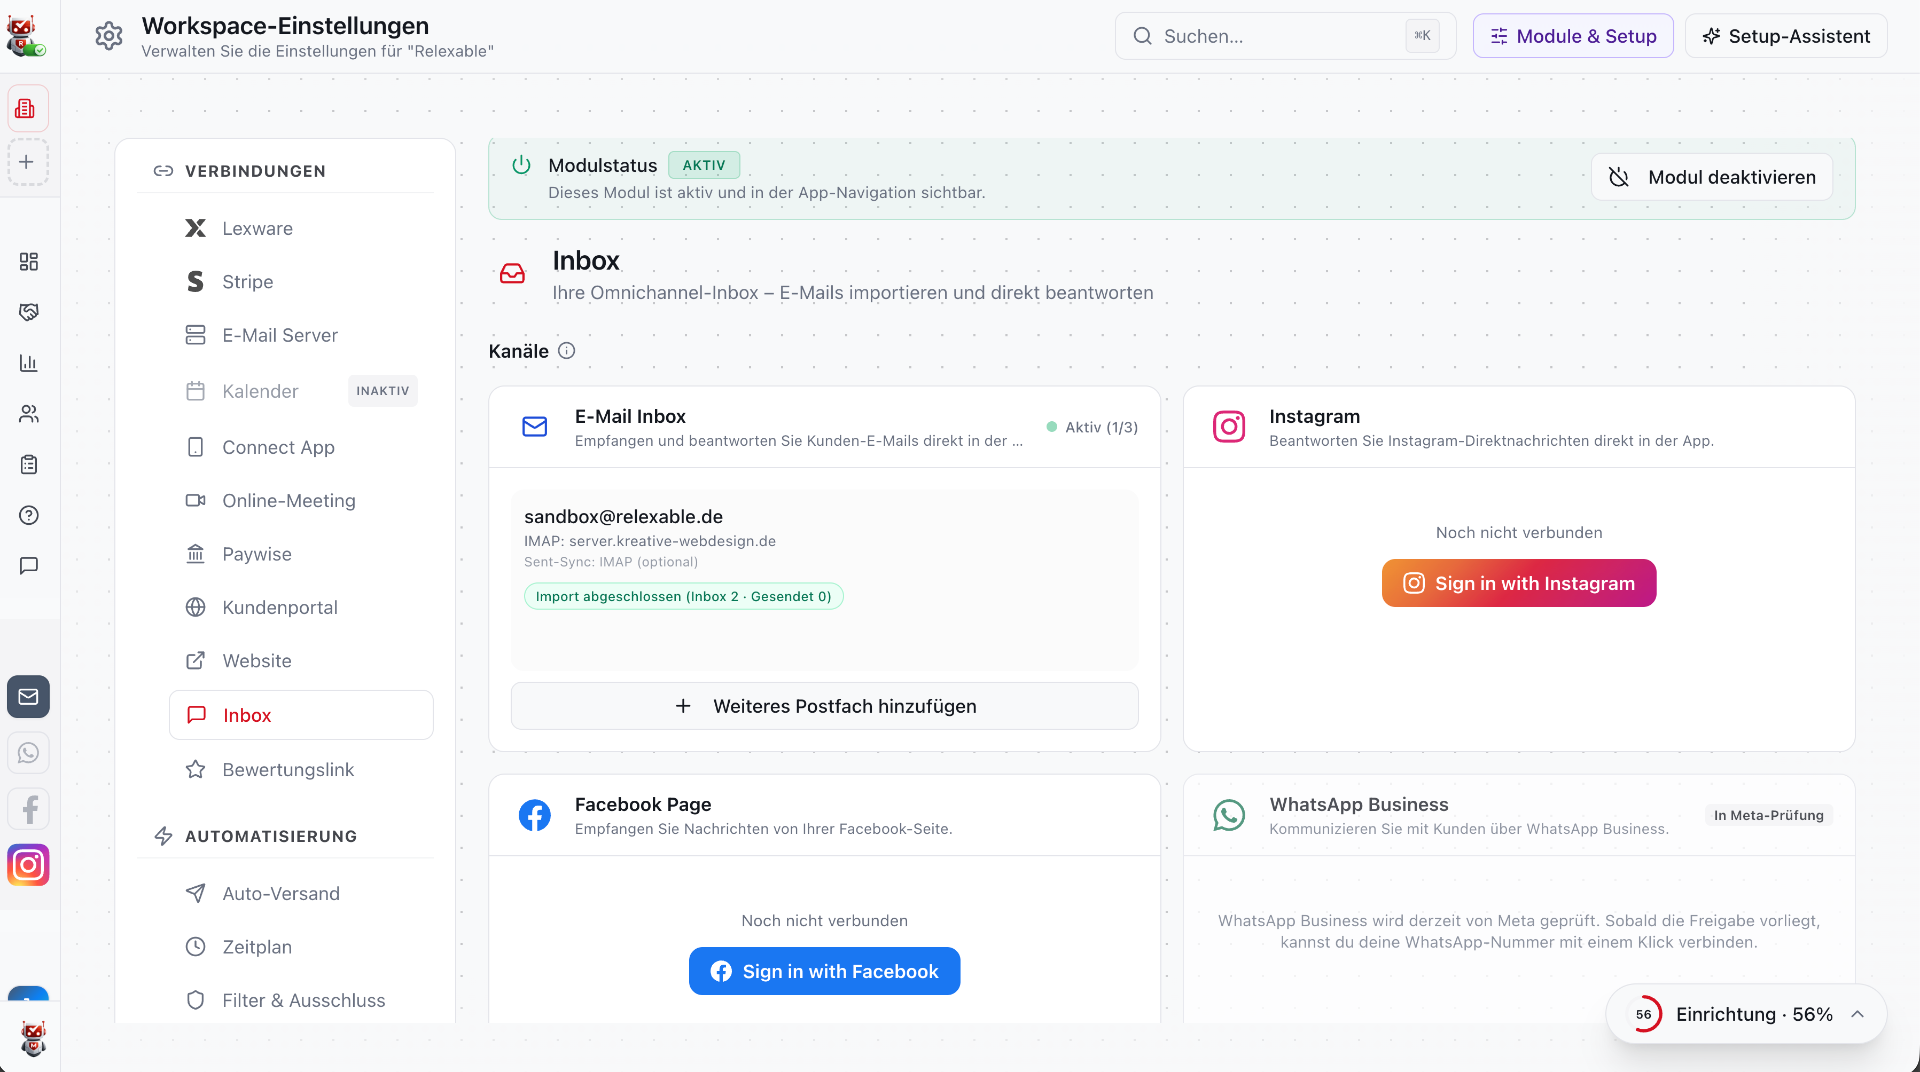Expand the Einrichtung 56% progress panel

tap(1746, 1014)
